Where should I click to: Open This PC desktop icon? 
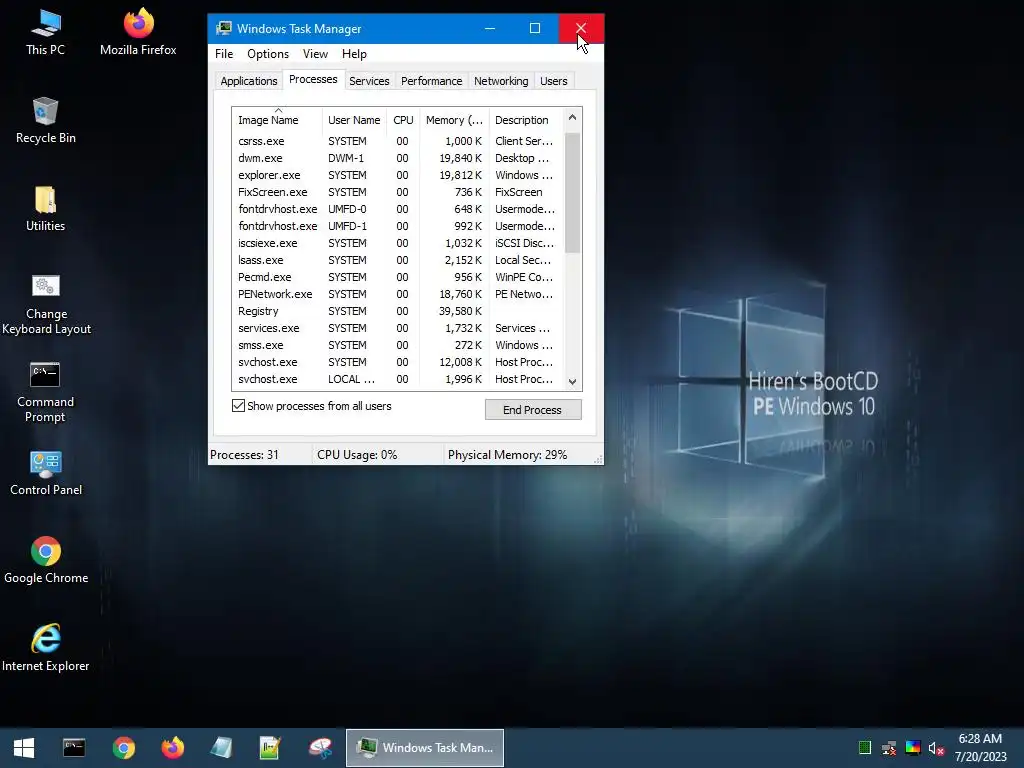point(45,33)
